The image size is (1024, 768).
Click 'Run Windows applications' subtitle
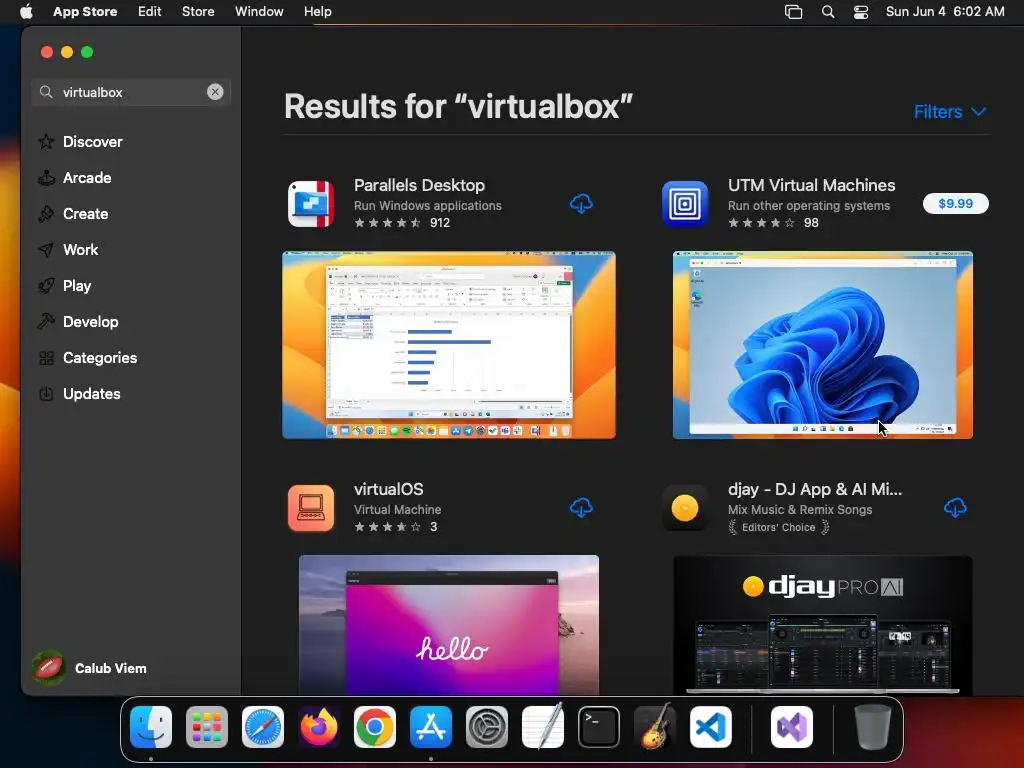pyautogui.click(x=428, y=206)
